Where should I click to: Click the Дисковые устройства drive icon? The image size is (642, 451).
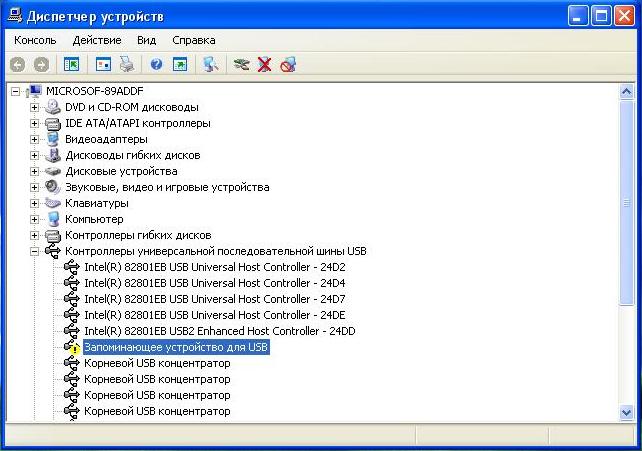coord(53,171)
